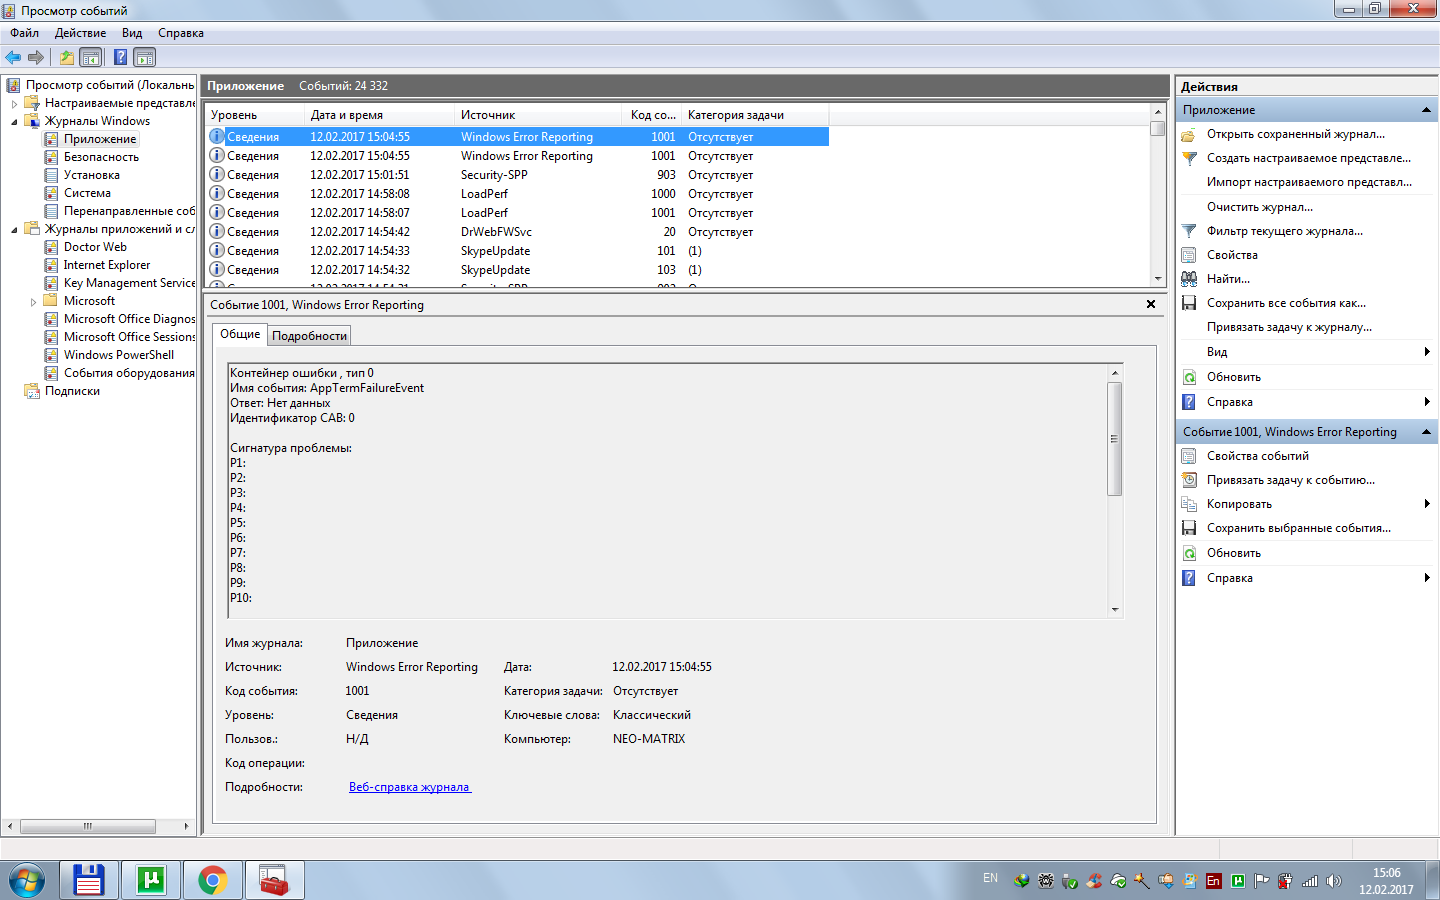Open Справка submenu arrow in Приложение actions section
Screen dimensions: 1440x900
coord(1427,402)
